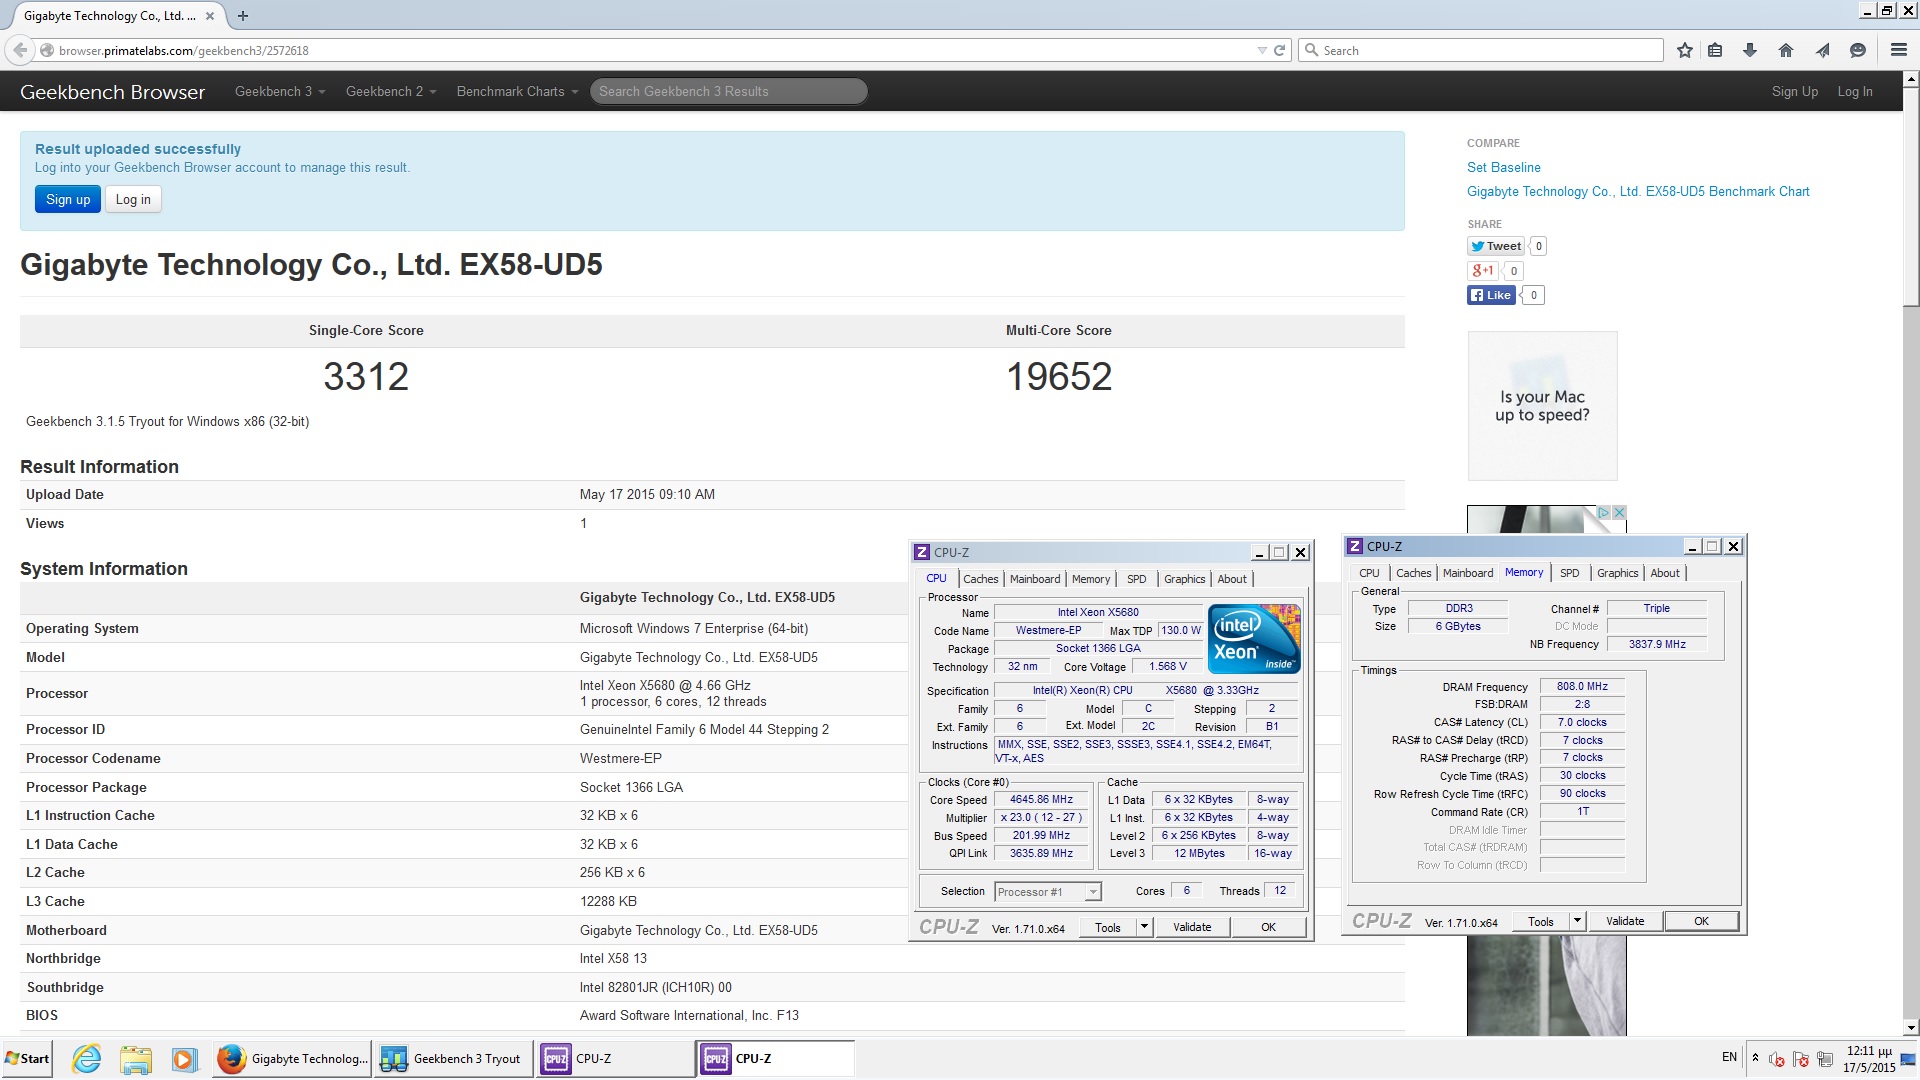Image resolution: width=1920 pixels, height=1080 pixels.
Task: Click Sign Up in the top navigation
Action: point(1794,91)
